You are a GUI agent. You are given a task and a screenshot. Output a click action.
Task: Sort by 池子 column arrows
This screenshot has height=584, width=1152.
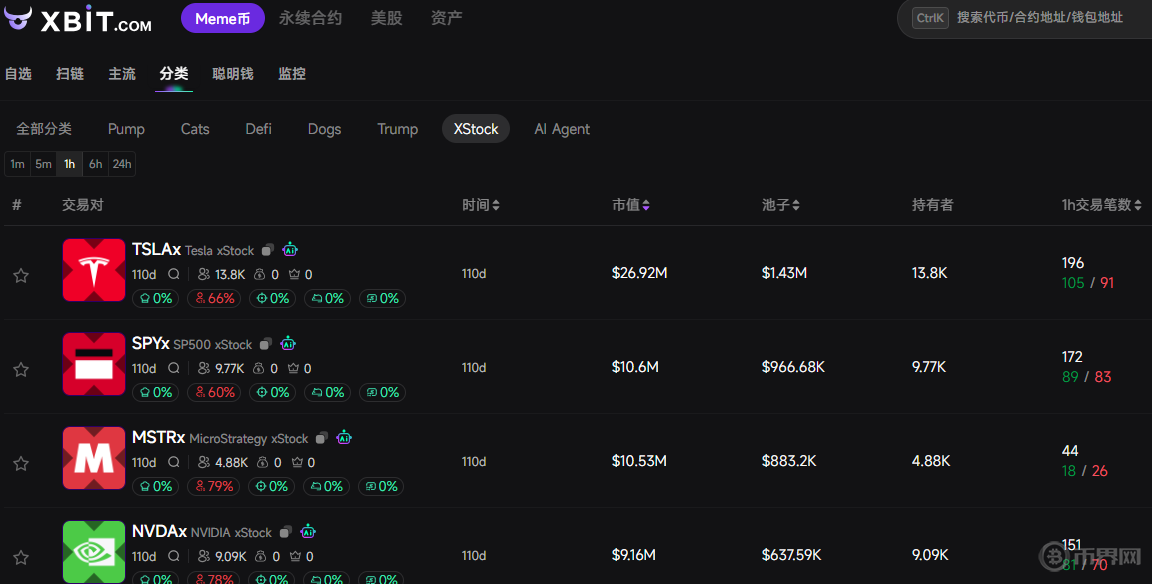796,205
